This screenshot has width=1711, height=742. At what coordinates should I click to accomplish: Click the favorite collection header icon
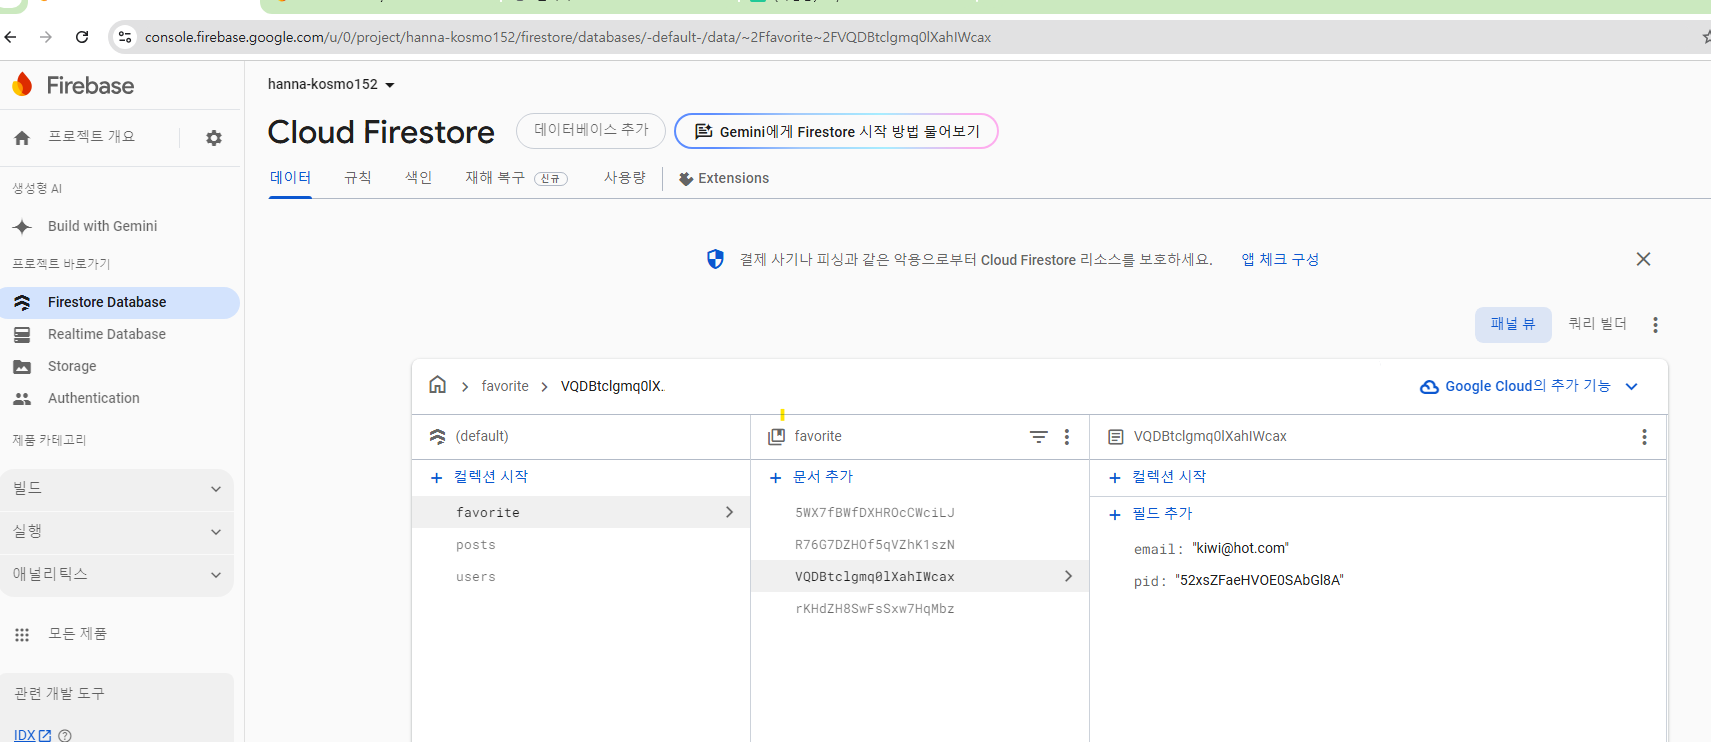point(776,437)
